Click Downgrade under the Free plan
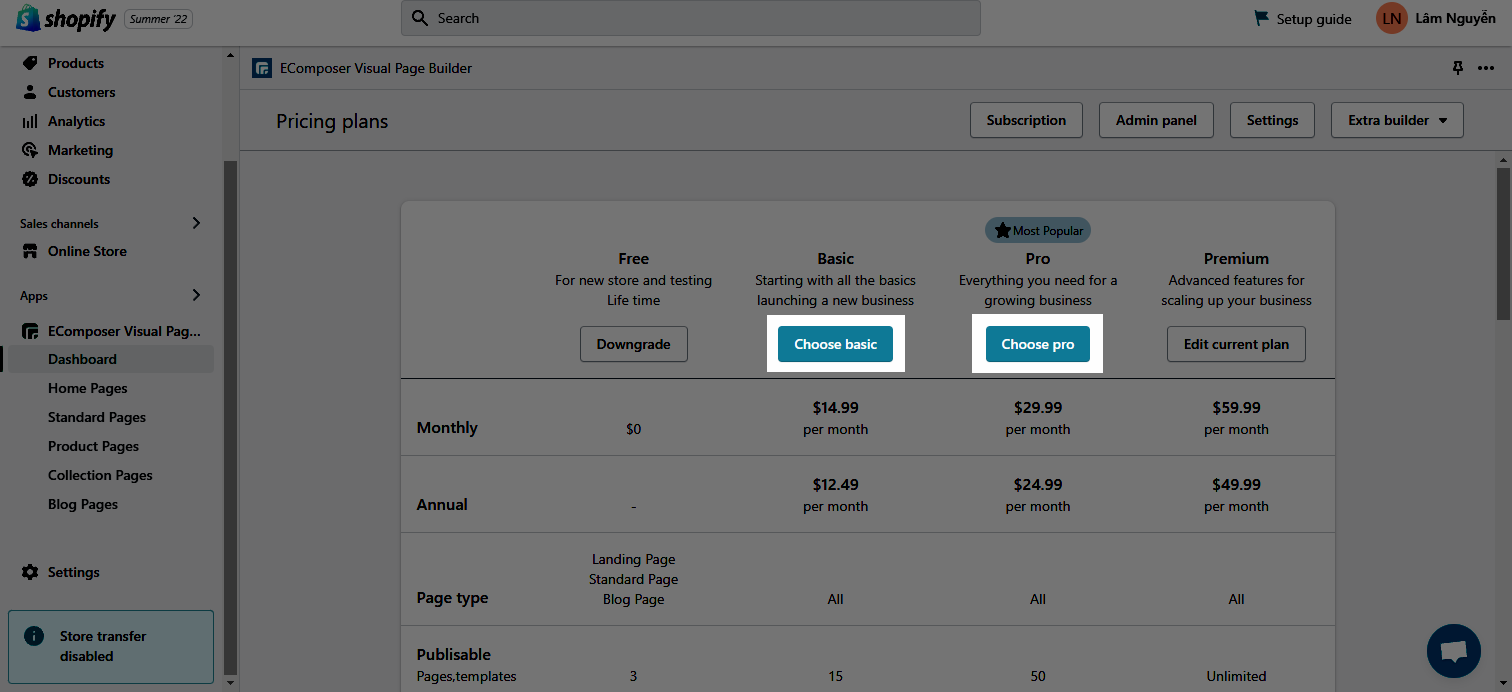1512x692 pixels. (x=634, y=344)
